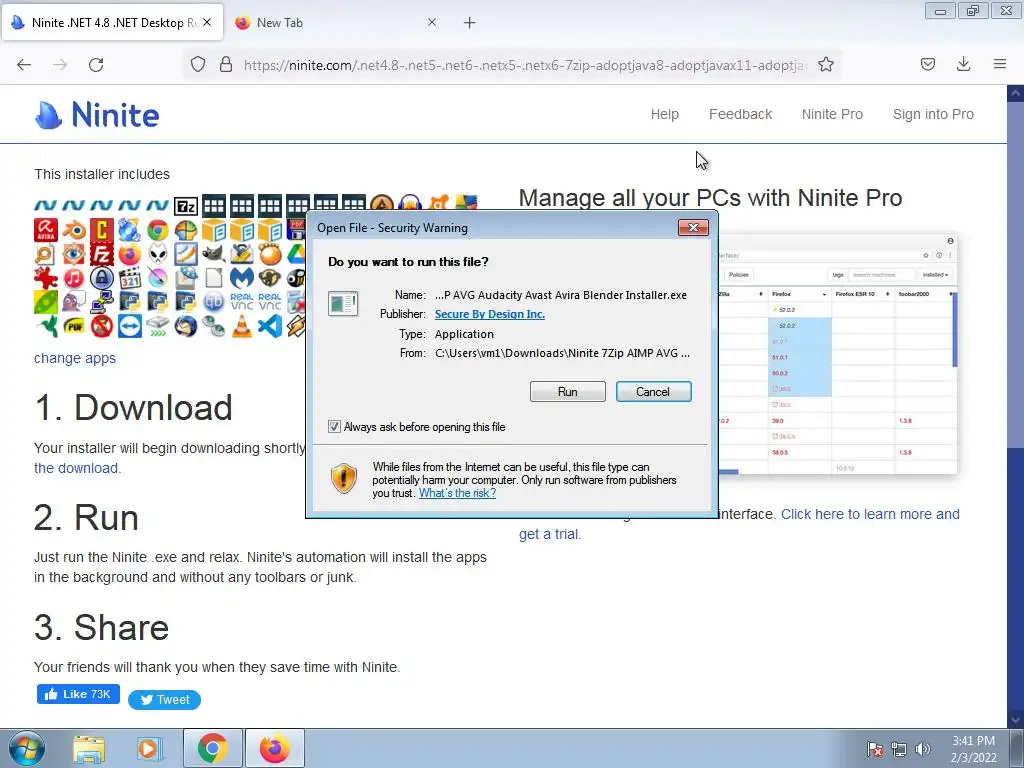Click the Firefox icon in installer list

(130, 253)
